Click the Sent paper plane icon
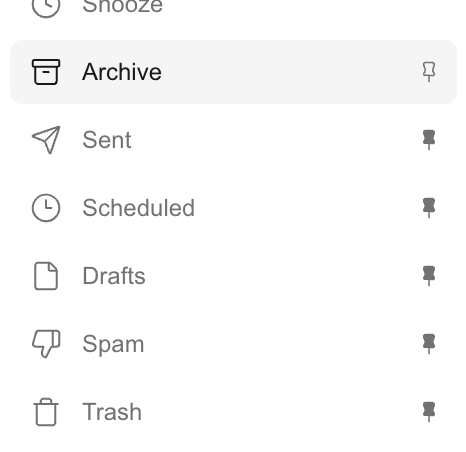Screen dimensions: 466x452 tap(46, 140)
